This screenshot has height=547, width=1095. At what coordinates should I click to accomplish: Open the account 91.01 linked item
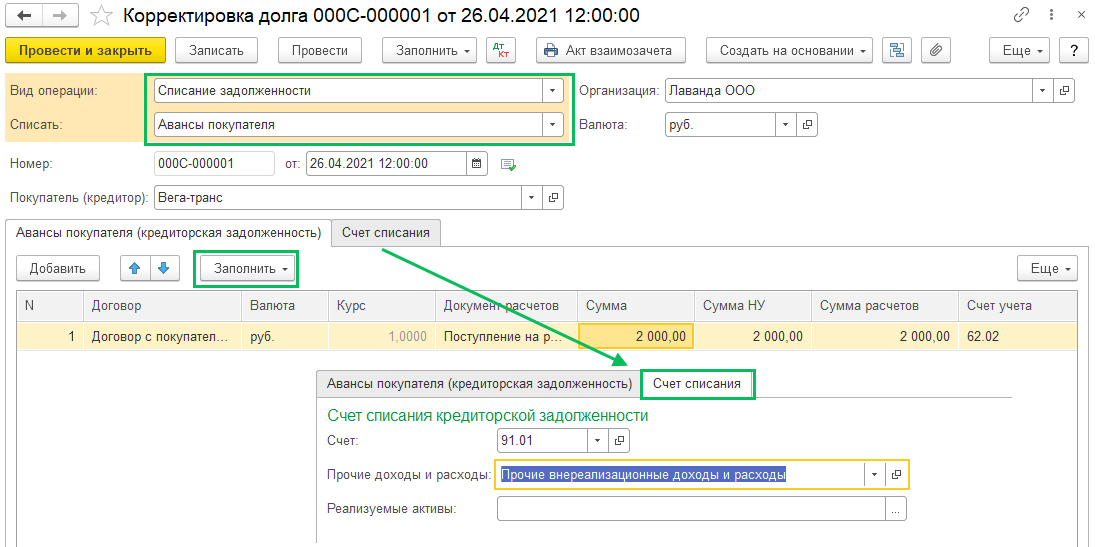click(x=619, y=441)
